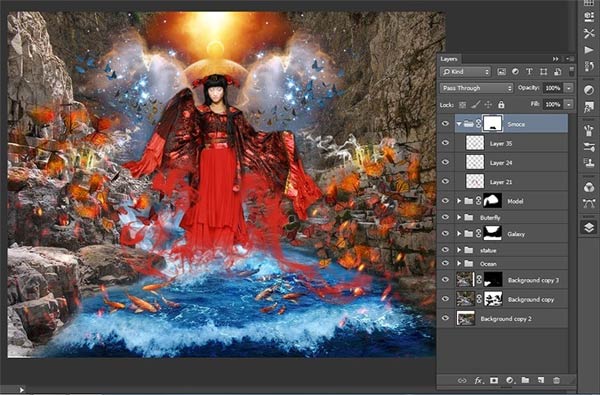Expand the Galaxy group

coord(459,233)
